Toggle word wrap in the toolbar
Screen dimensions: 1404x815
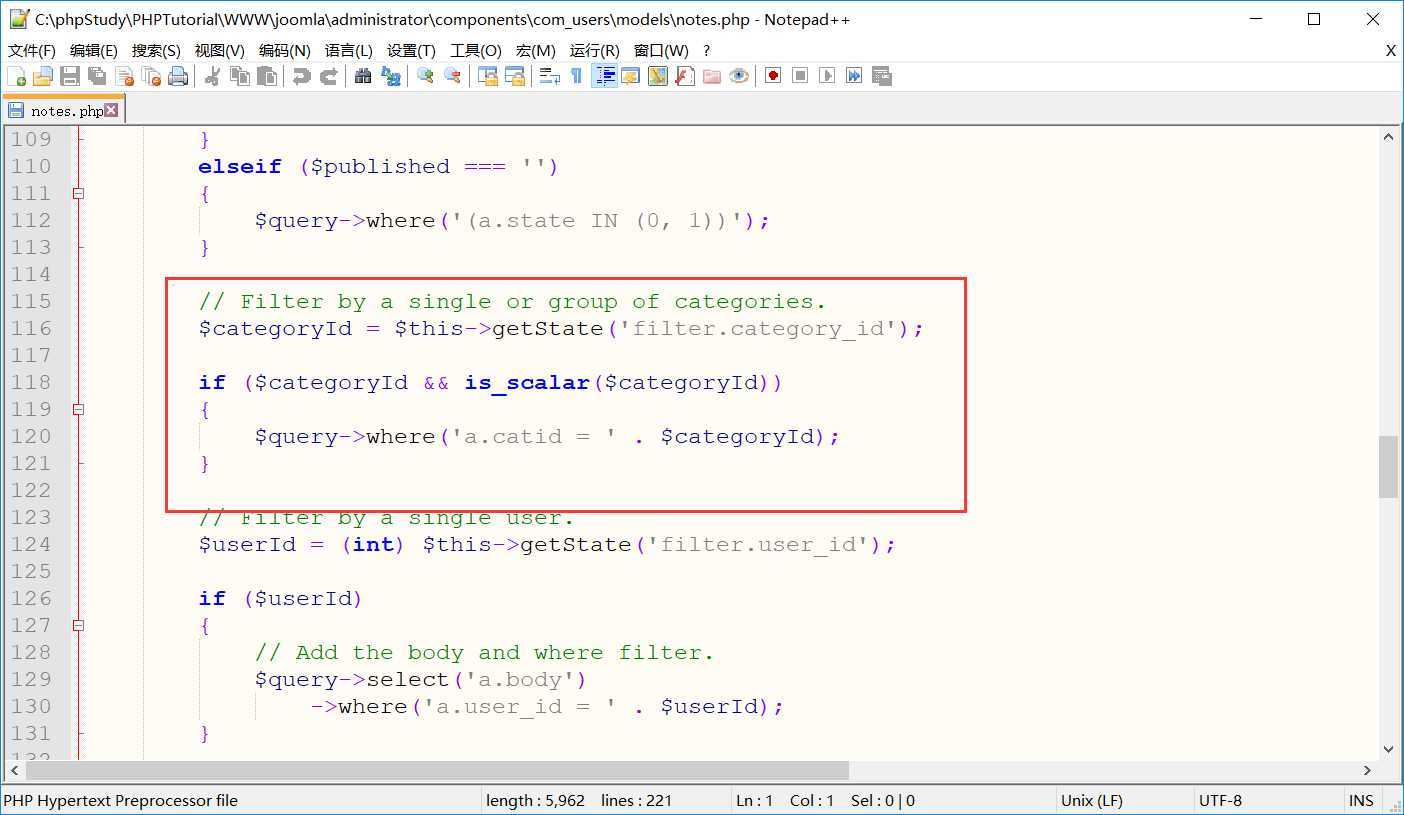click(x=549, y=76)
